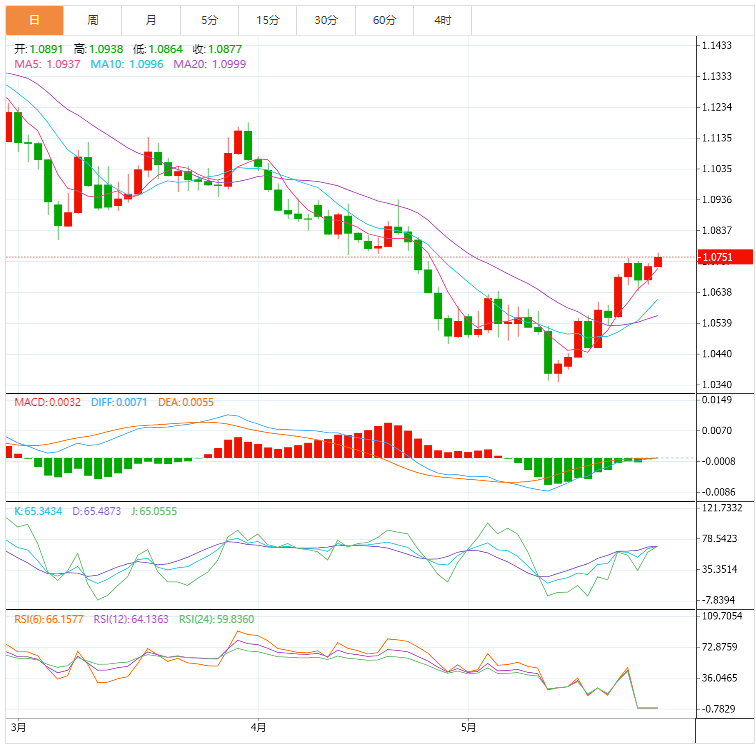Click the MA20: 1.0999 label
The width and height of the screenshot is (756, 749).
pyautogui.click(x=210, y=64)
